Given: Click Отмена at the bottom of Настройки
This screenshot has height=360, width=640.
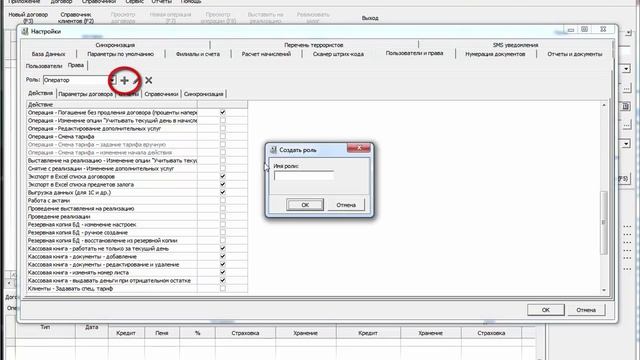Looking at the screenshot, I should 586,310.
